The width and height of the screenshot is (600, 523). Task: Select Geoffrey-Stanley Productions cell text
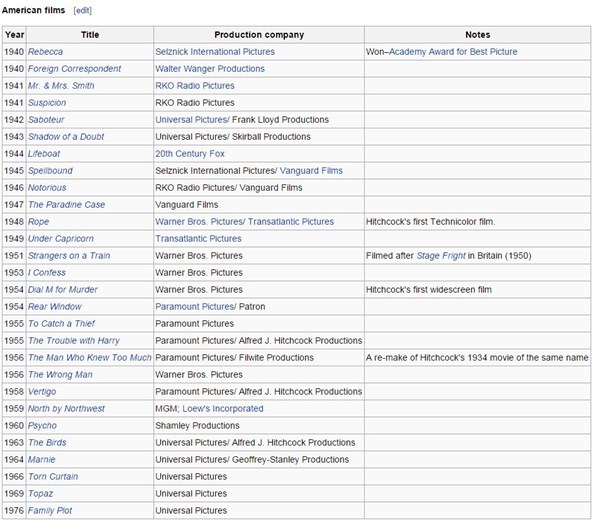290,459
